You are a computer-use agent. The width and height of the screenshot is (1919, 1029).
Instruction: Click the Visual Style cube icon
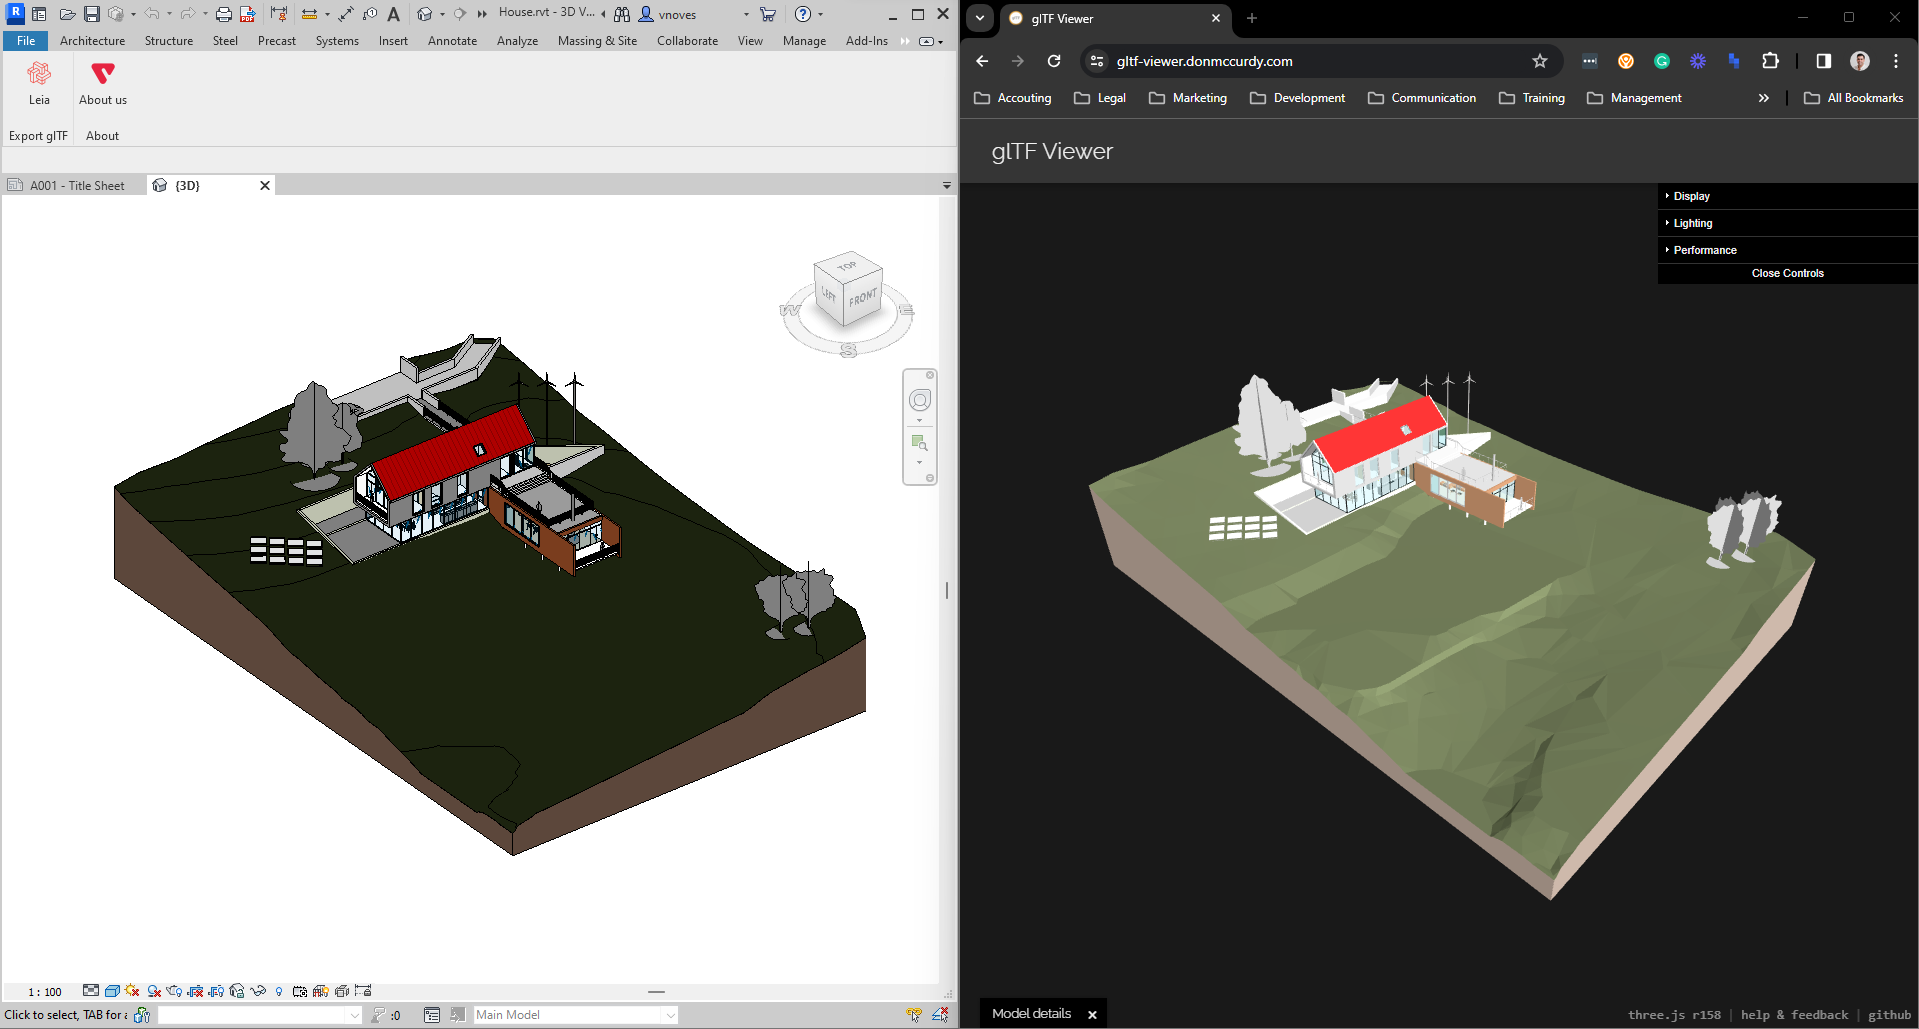[112, 991]
